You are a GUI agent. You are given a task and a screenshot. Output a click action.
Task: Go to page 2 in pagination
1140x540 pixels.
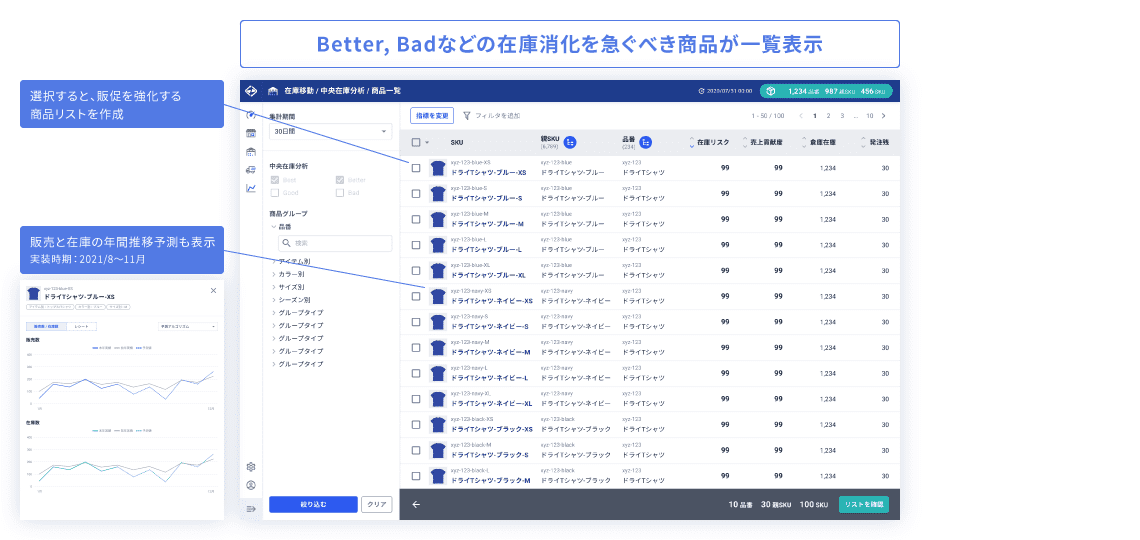pos(828,116)
